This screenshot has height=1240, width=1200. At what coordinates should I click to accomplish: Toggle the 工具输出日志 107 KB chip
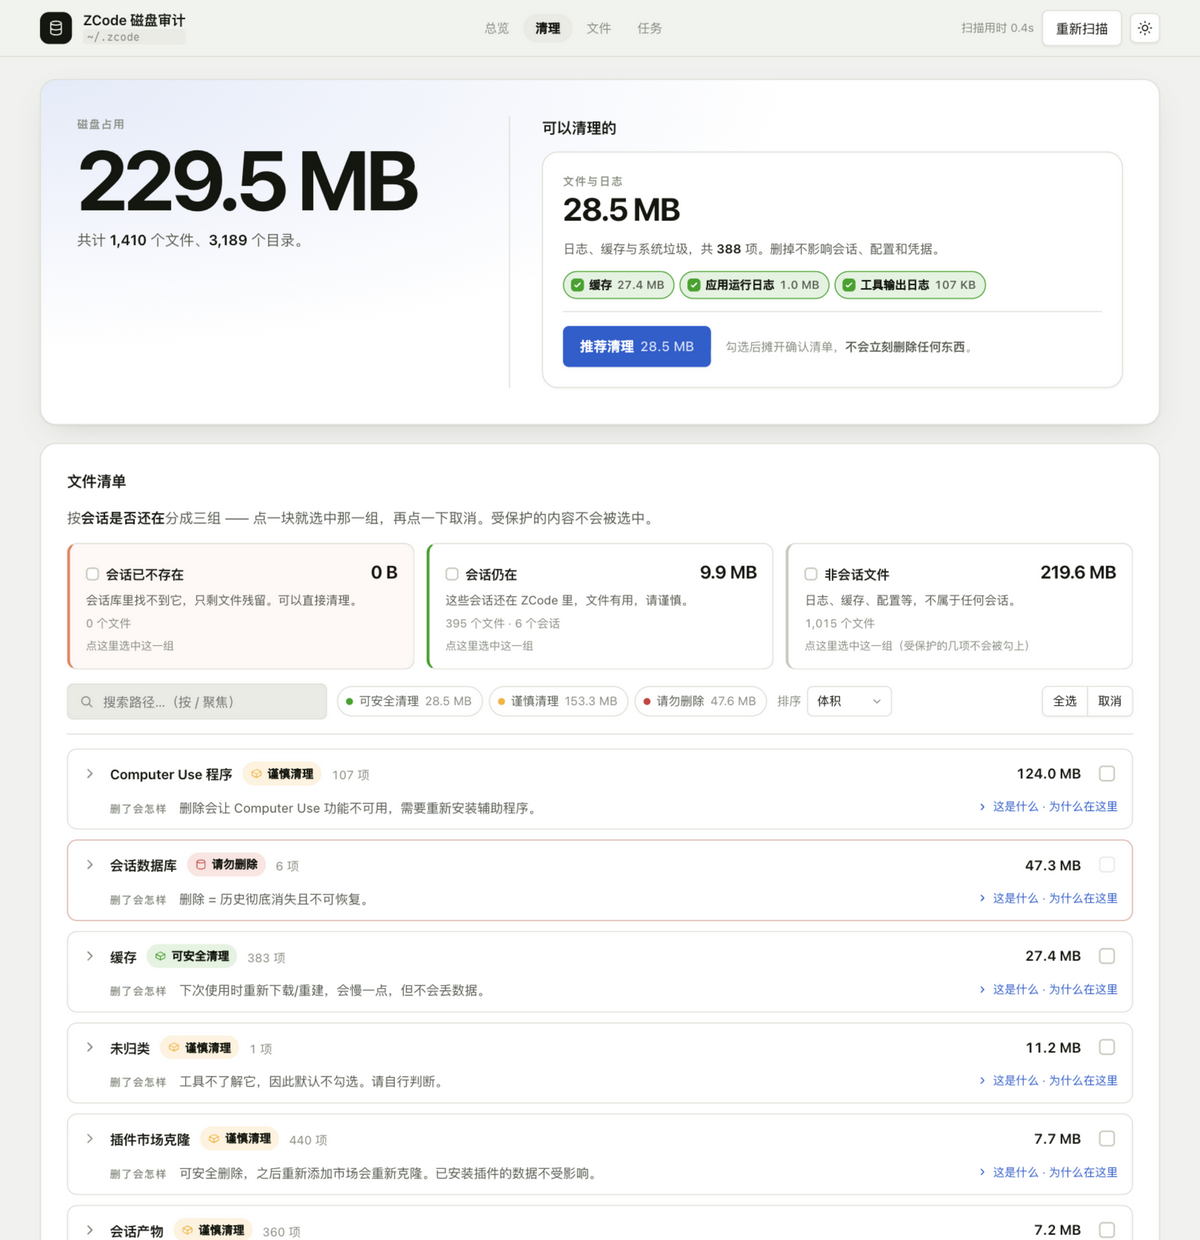pos(910,285)
